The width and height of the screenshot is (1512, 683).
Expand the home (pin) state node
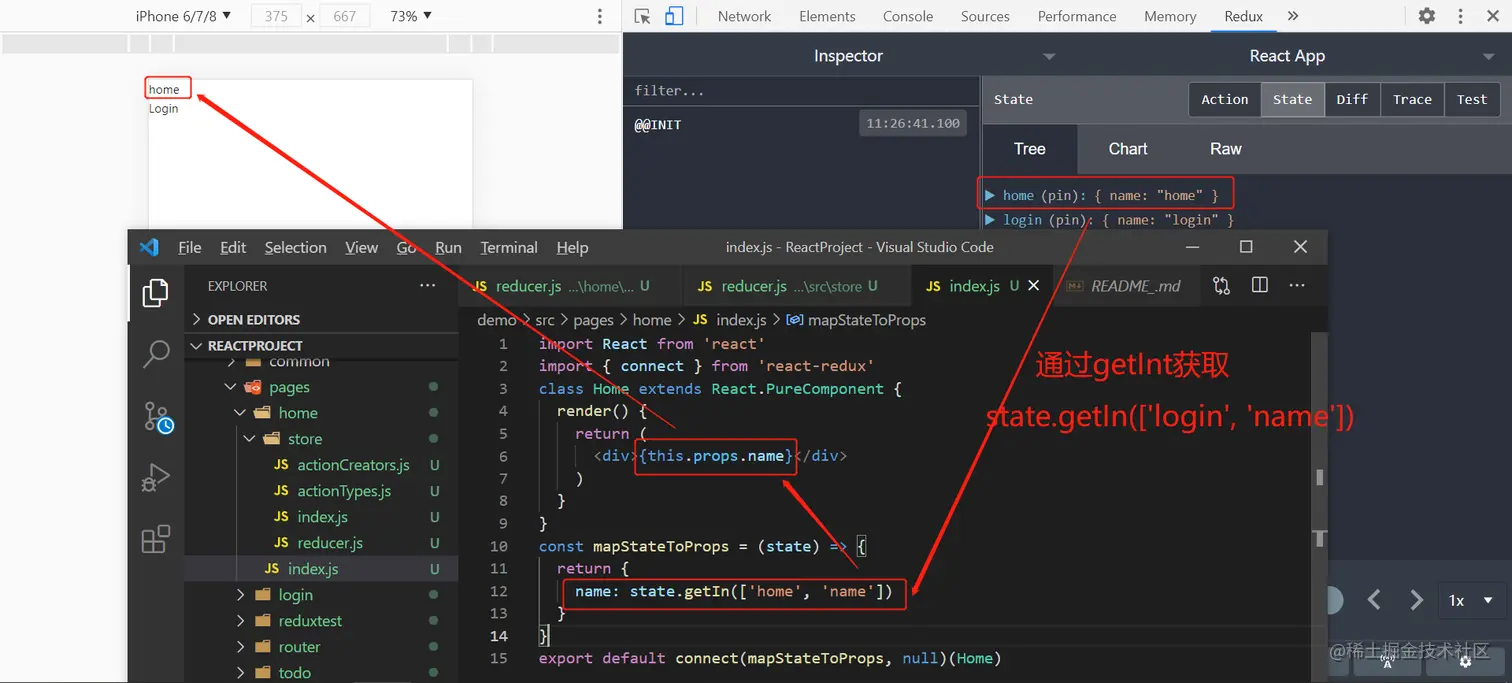click(991, 195)
